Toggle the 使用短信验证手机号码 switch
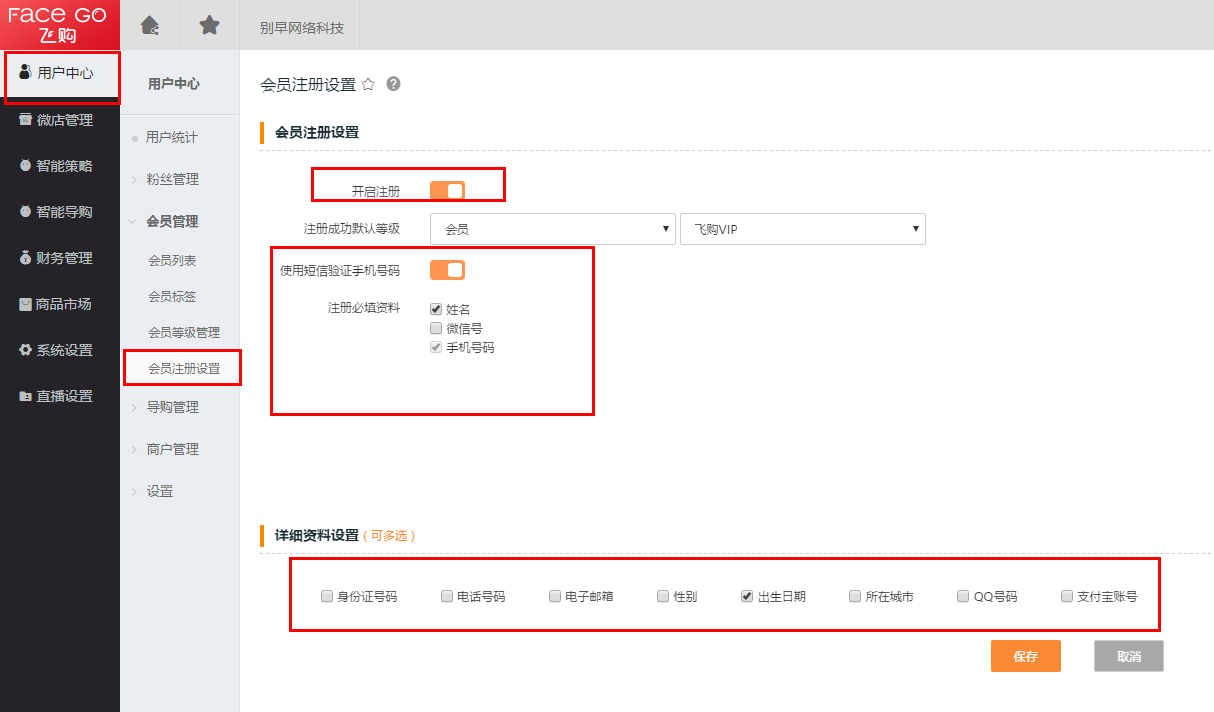Viewport: 1214px width, 712px height. (x=447, y=270)
